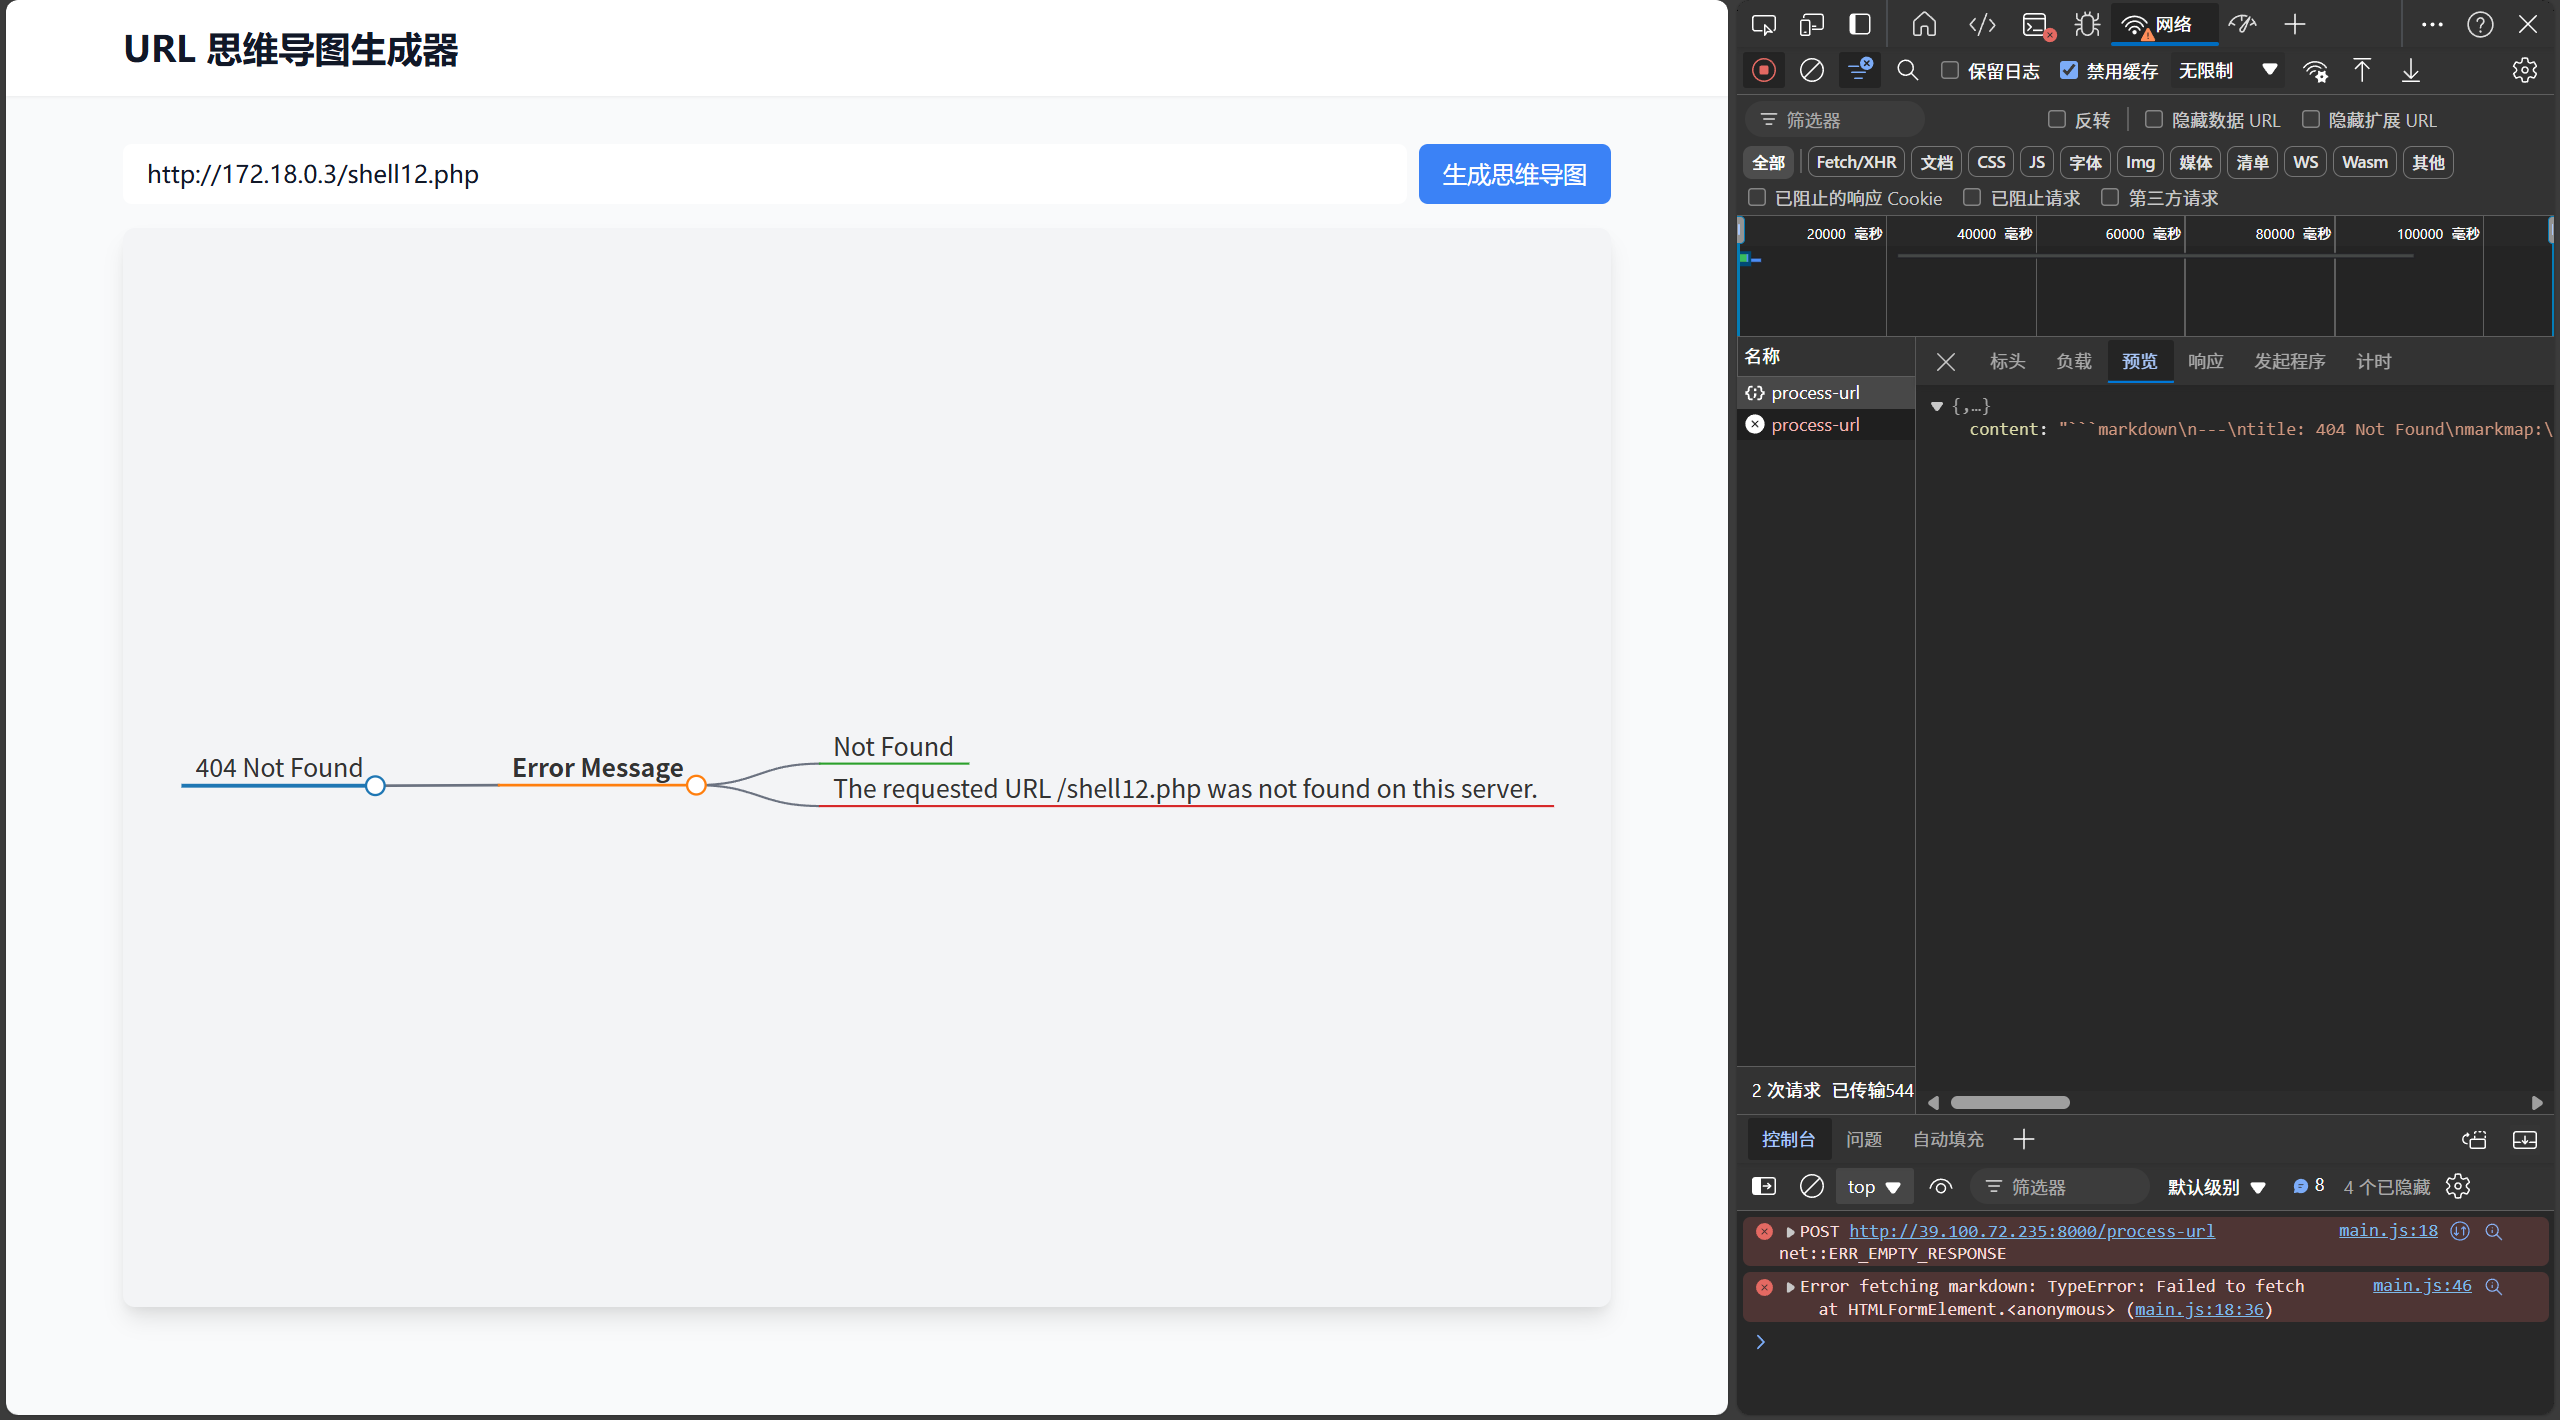Open network panel settings gear
Image resolution: width=2560 pixels, height=1420 pixels.
tap(2525, 70)
